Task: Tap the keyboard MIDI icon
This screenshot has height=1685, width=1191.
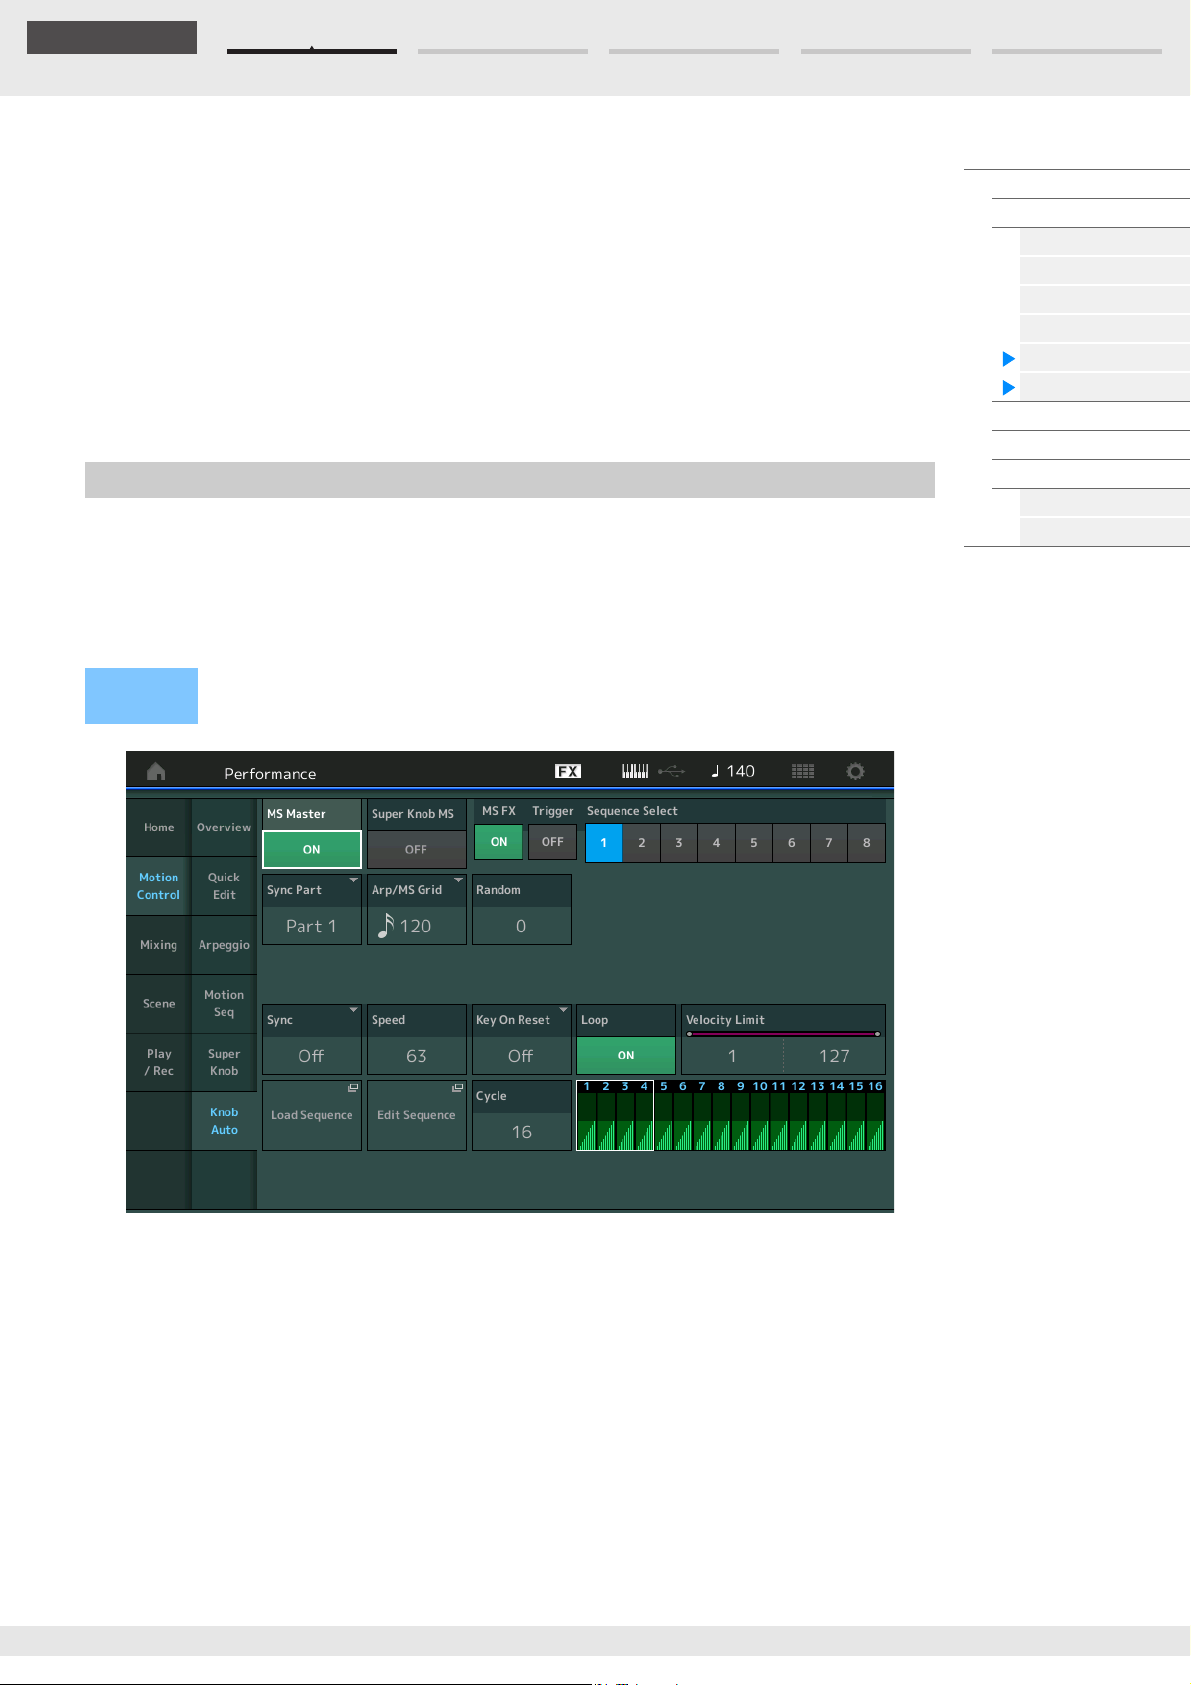Action: pos(635,771)
